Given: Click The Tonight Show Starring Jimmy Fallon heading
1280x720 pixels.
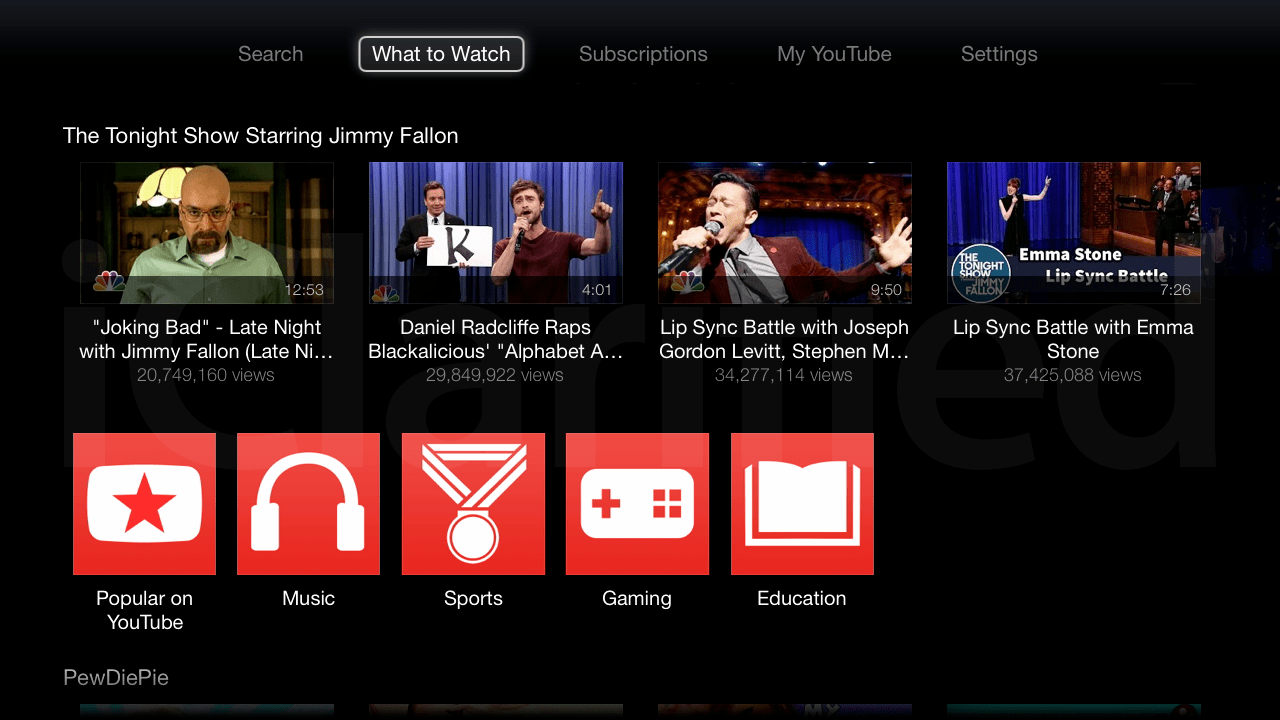Looking at the screenshot, I should [260, 135].
